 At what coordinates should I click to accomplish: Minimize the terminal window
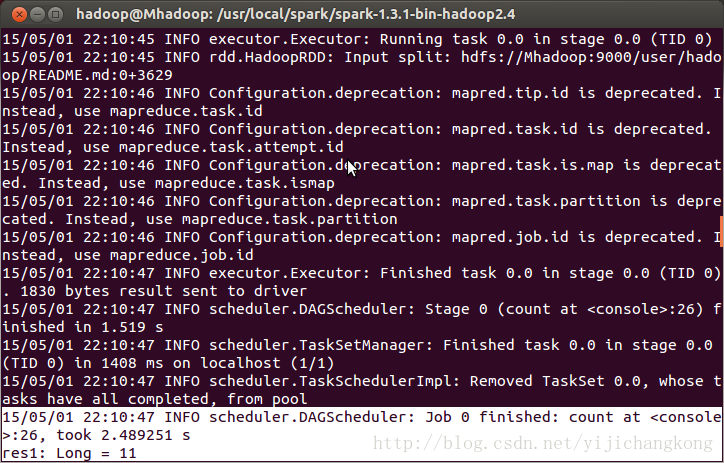pyautogui.click(x=37, y=15)
